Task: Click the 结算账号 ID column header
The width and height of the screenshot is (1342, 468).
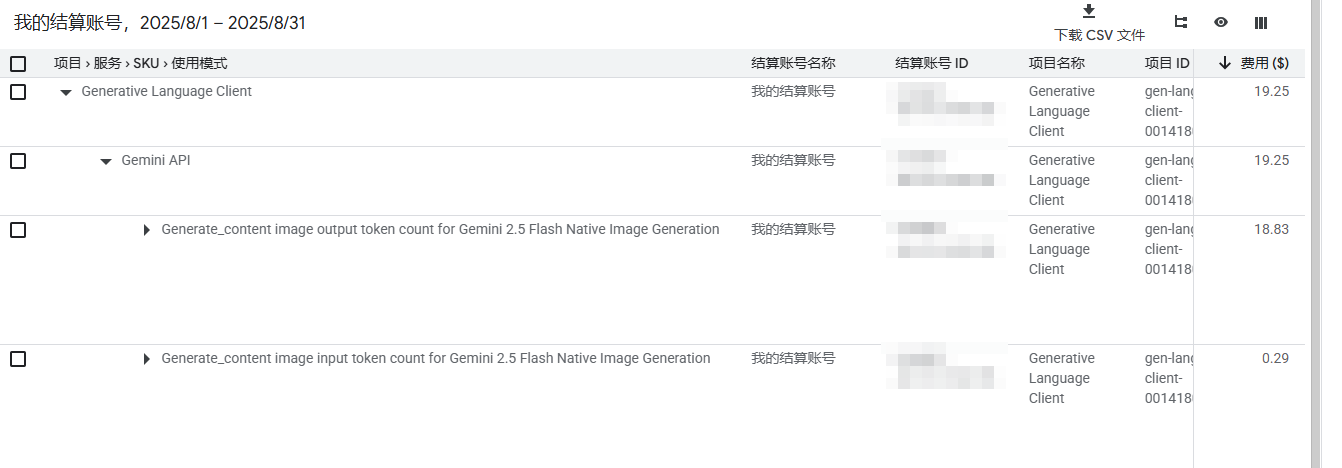Action: [932, 63]
